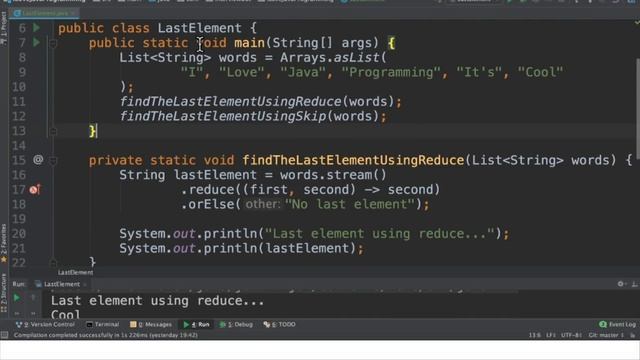Click the findTheLastElementUsingReduce call on line 11
Viewport: 640px width, 360px height.
click(231, 102)
